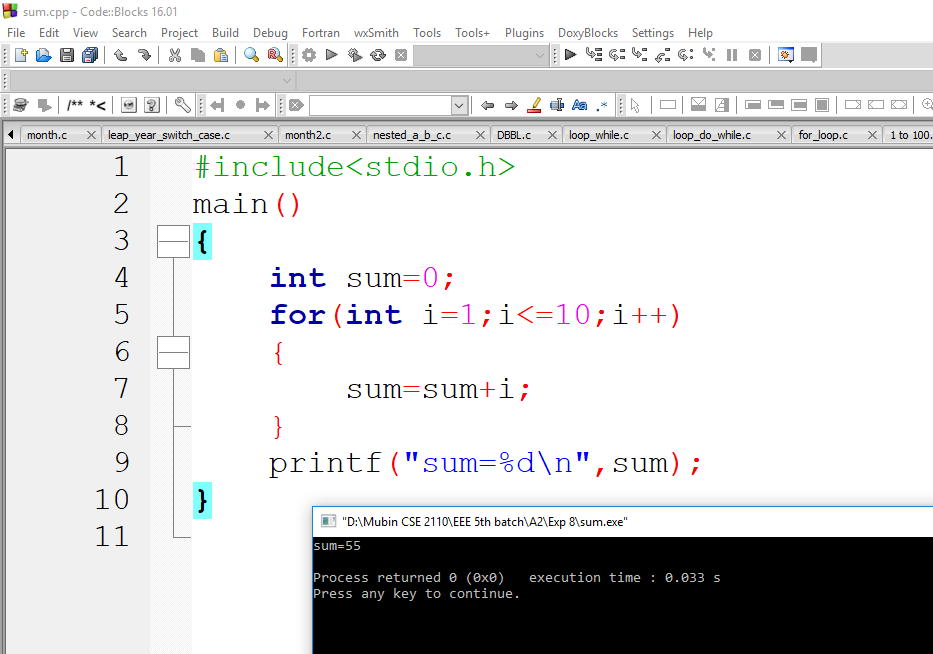Image resolution: width=933 pixels, height=654 pixels.
Task: Pause the running debugger
Action: [731, 55]
